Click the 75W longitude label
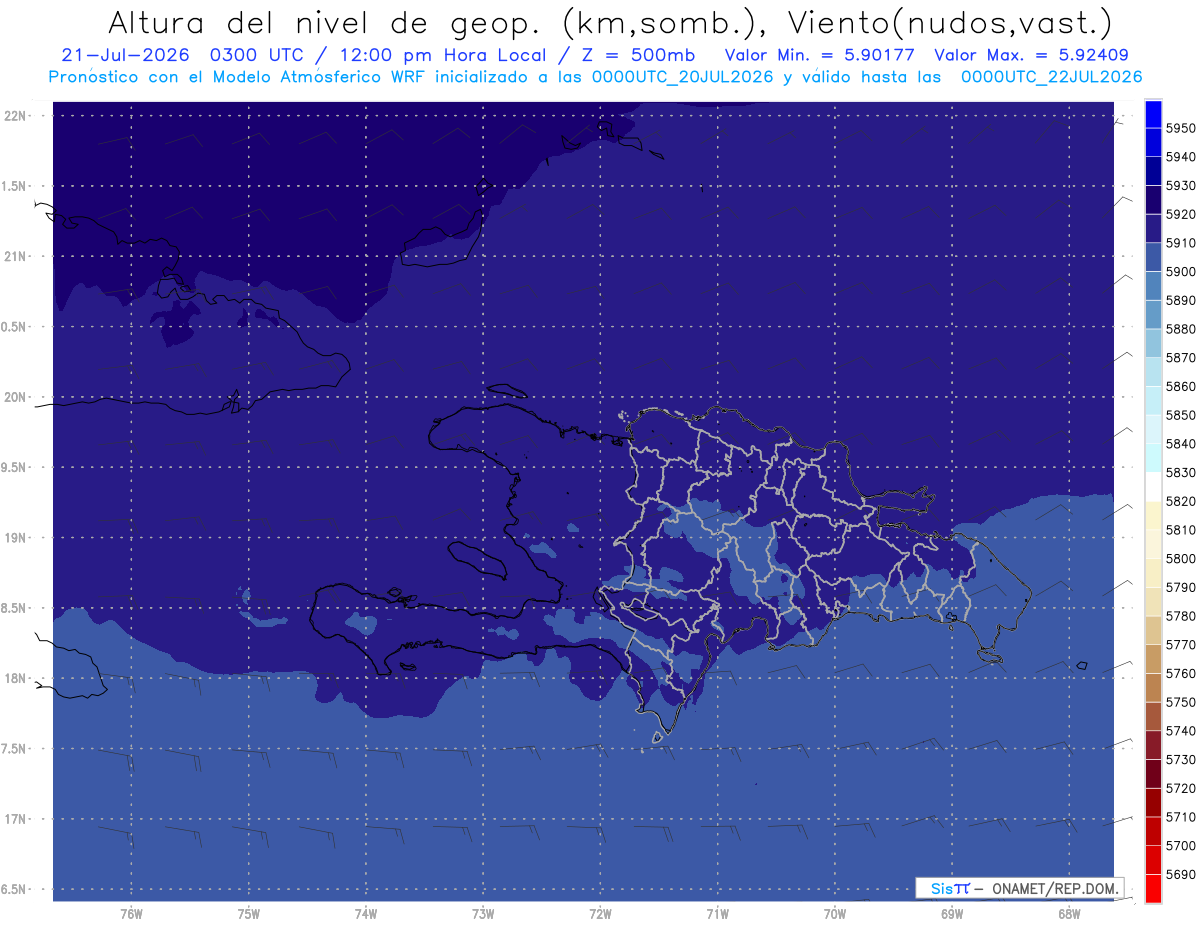Screen dimensions: 1200x927 point(249,913)
